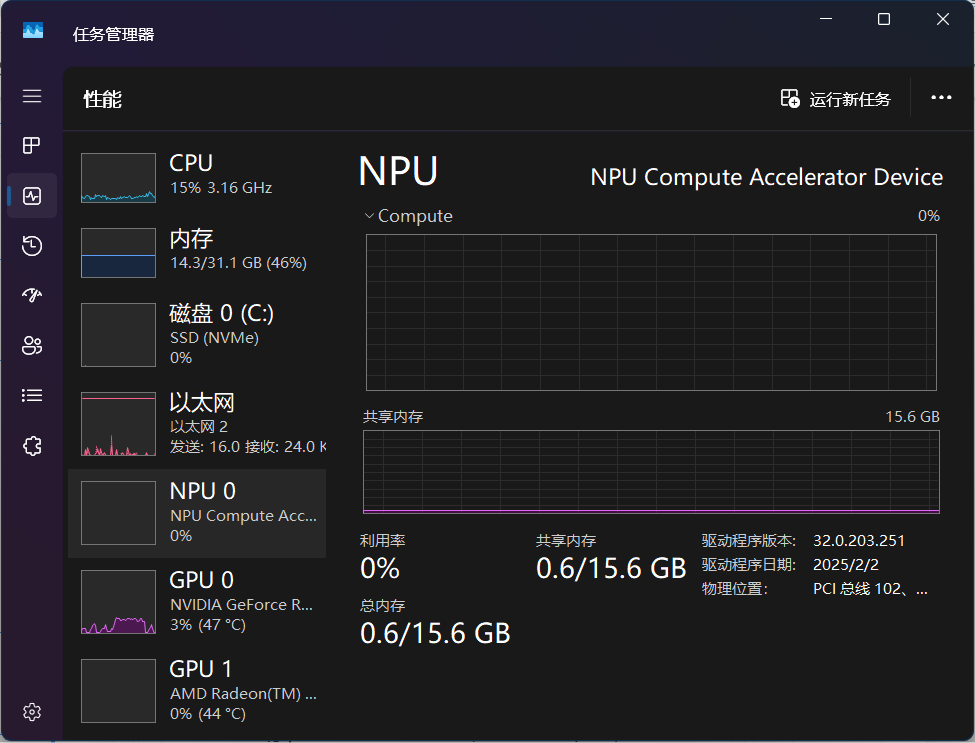Open the Details list page icon
975x743 pixels.
32,396
